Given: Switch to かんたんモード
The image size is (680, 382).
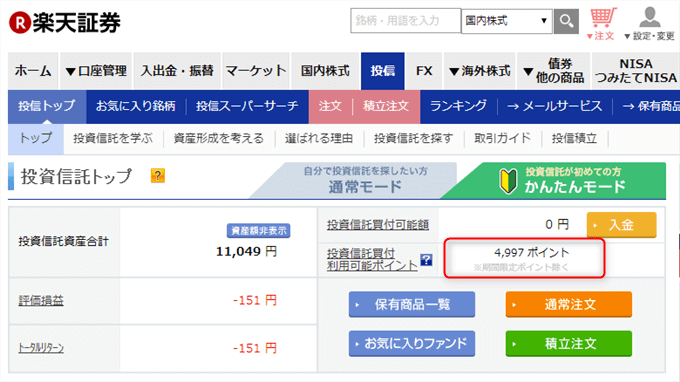Looking at the screenshot, I should [559, 180].
